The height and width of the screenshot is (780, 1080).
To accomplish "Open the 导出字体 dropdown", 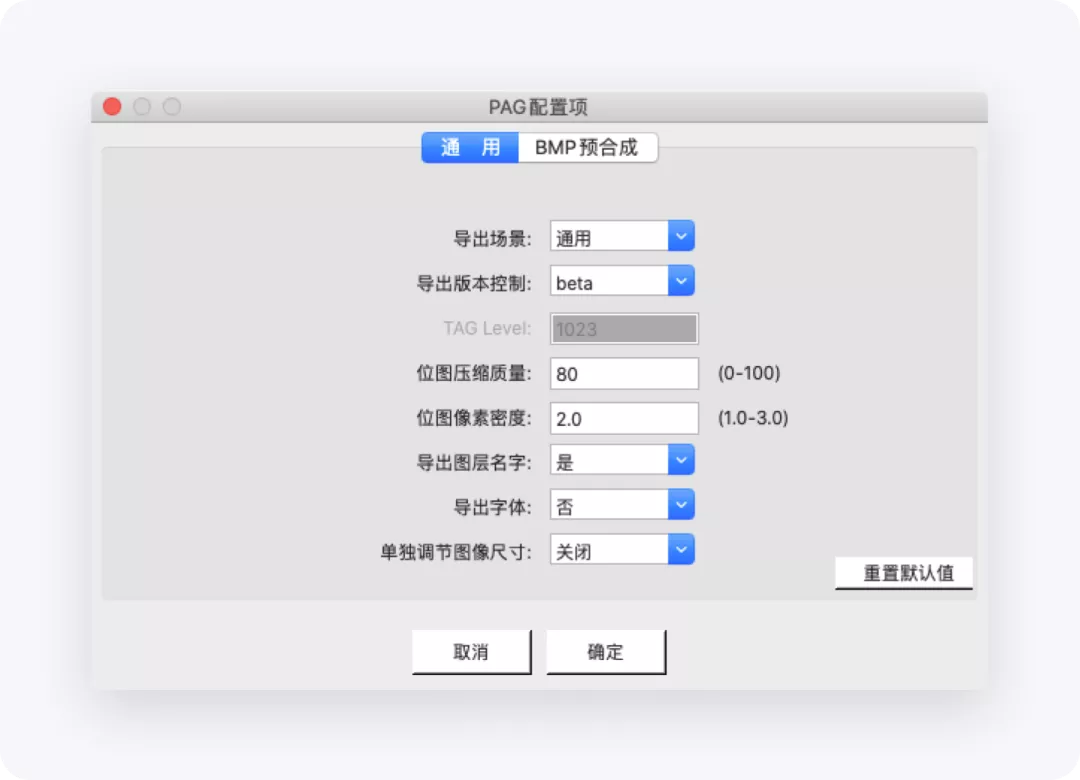I will [x=622, y=505].
